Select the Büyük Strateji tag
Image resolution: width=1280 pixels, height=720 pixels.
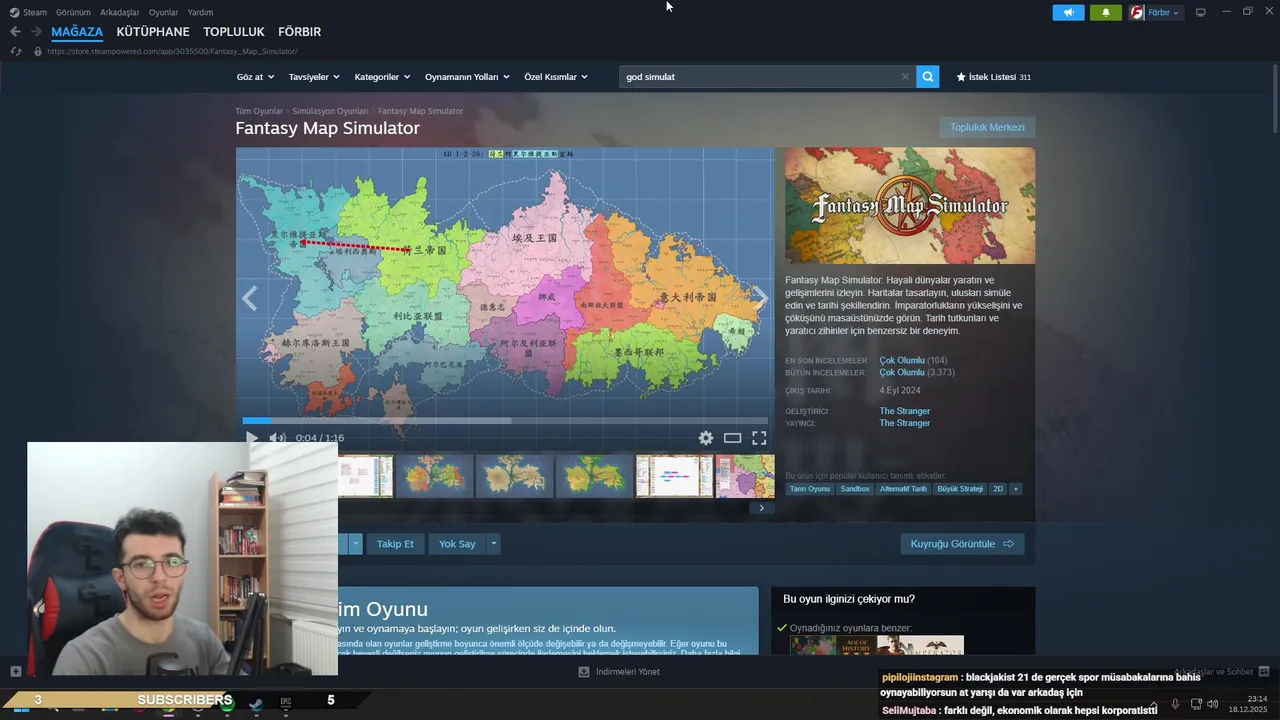coord(960,489)
